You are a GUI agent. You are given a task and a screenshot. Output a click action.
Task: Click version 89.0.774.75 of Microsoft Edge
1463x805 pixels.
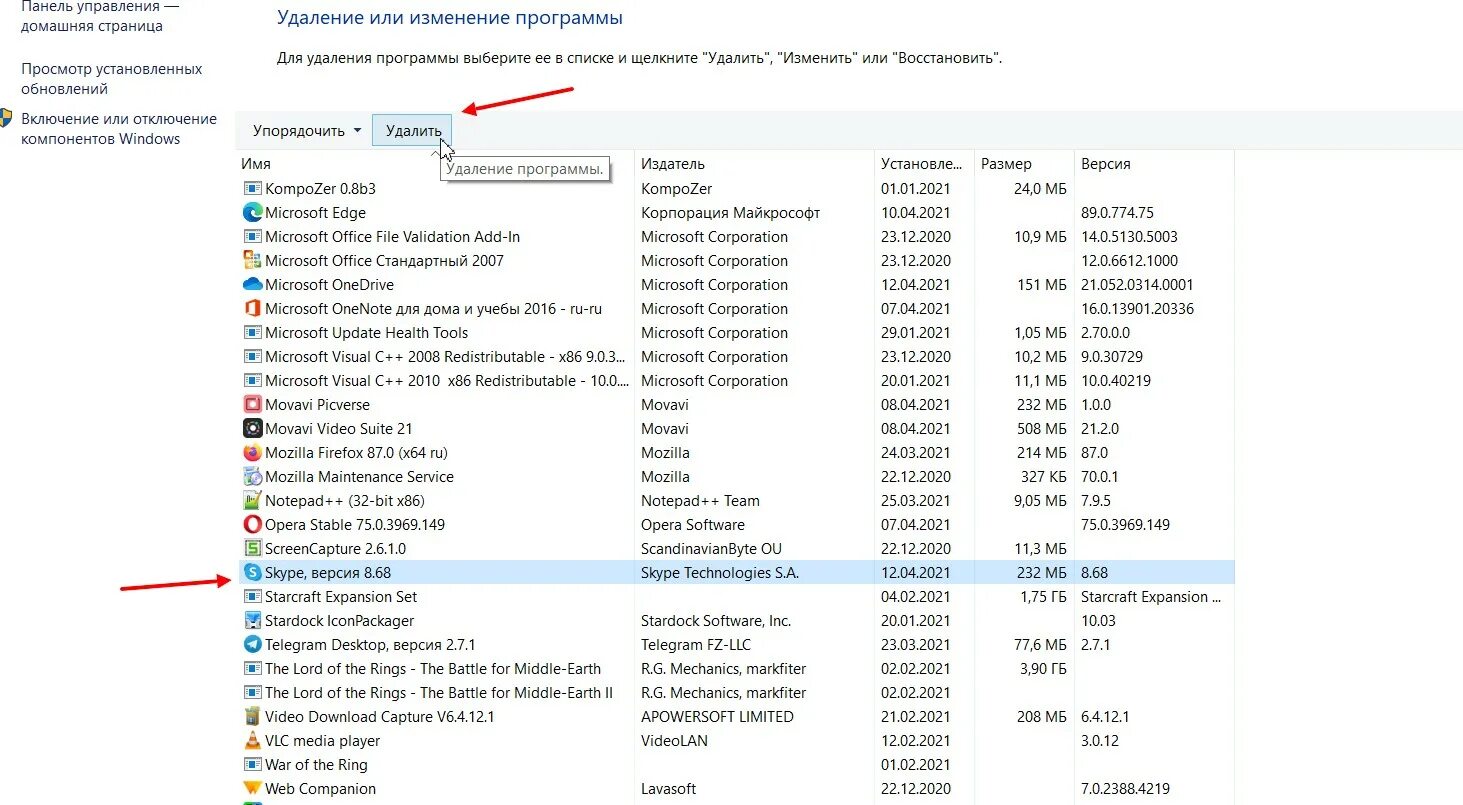point(1117,213)
